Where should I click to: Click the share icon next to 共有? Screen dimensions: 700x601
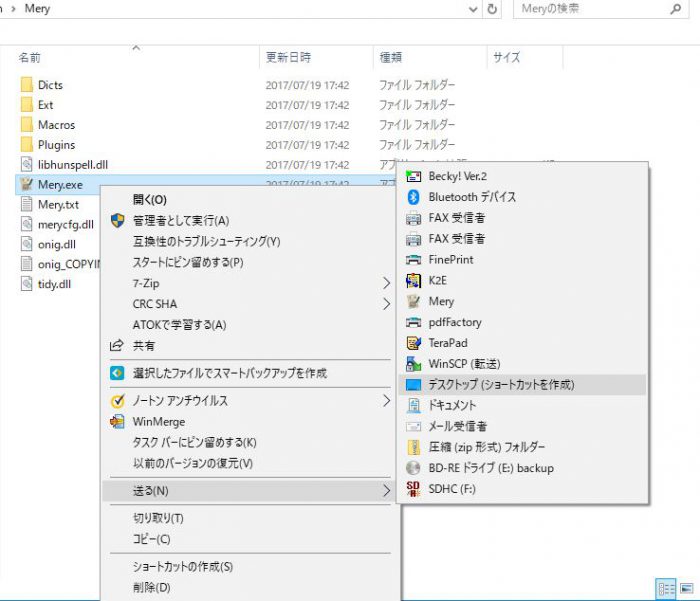point(117,346)
